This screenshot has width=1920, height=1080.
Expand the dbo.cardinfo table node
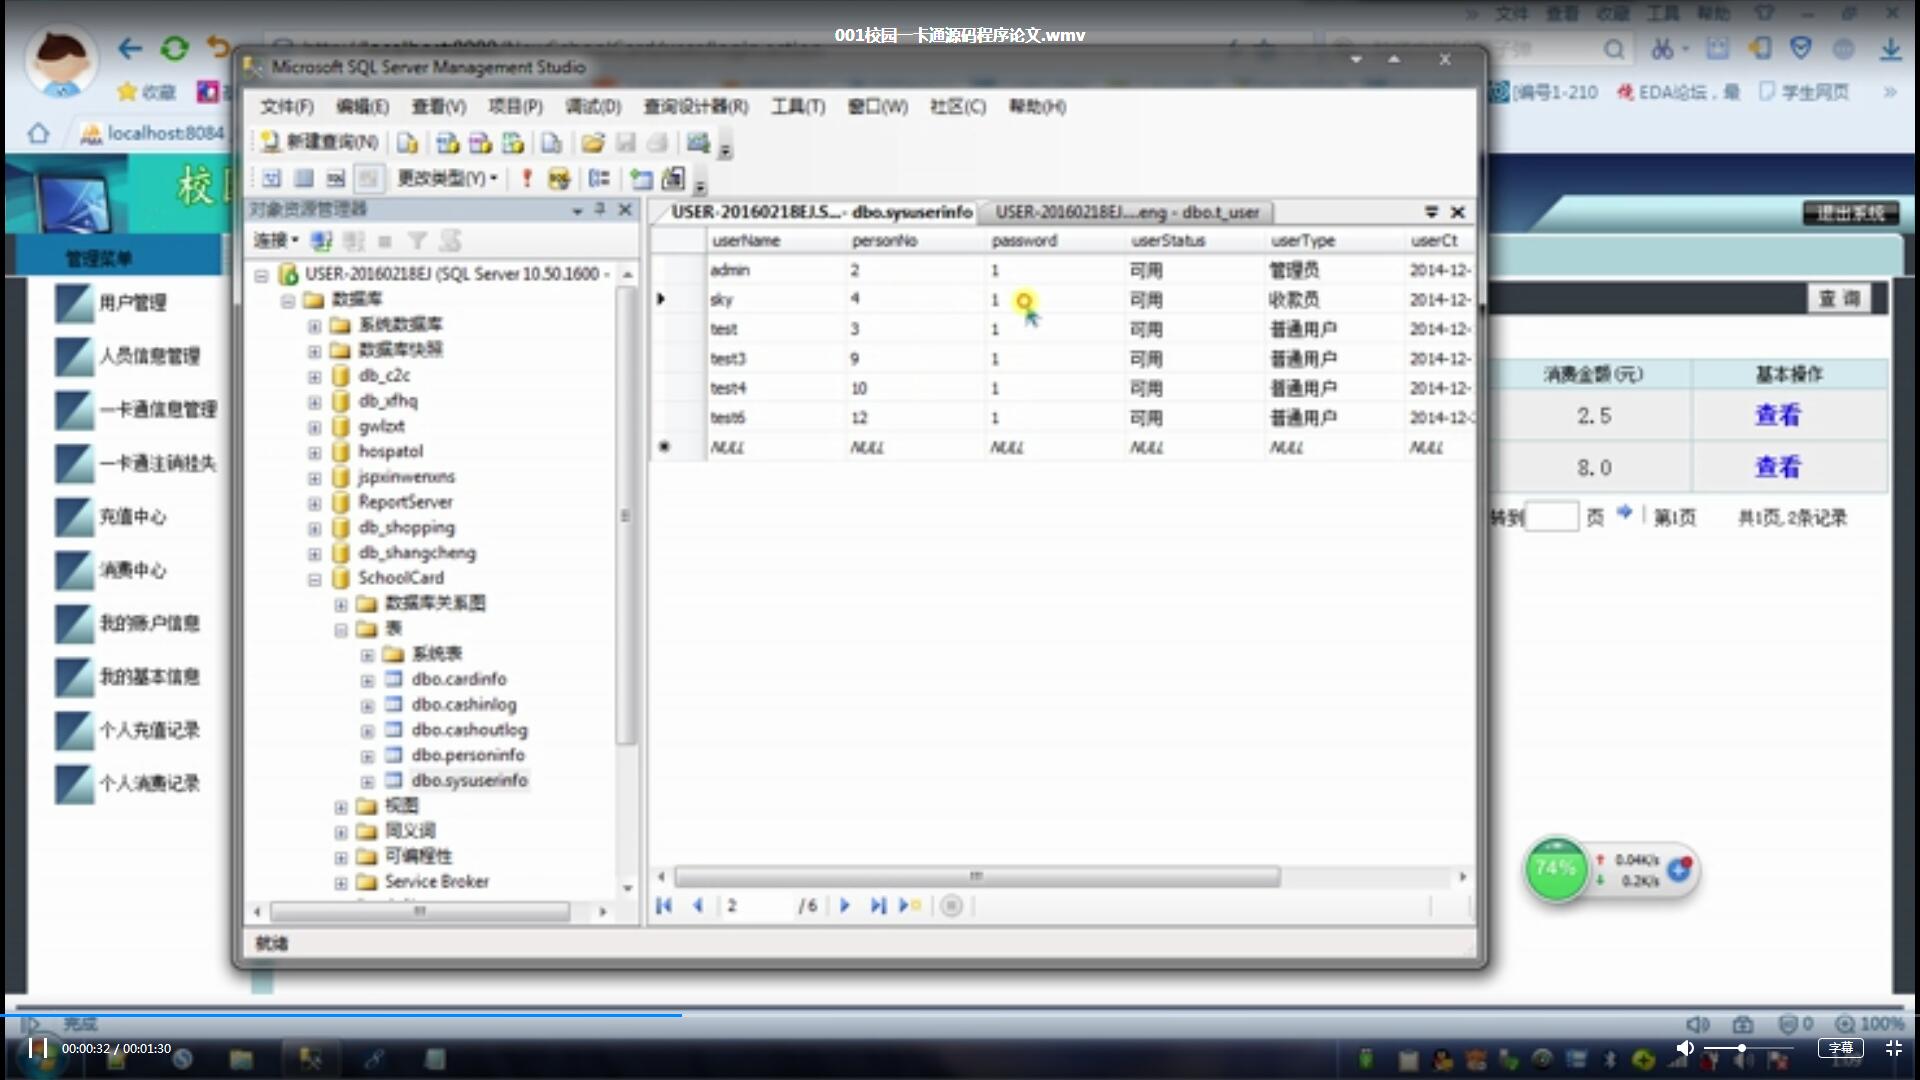(367, 680)
